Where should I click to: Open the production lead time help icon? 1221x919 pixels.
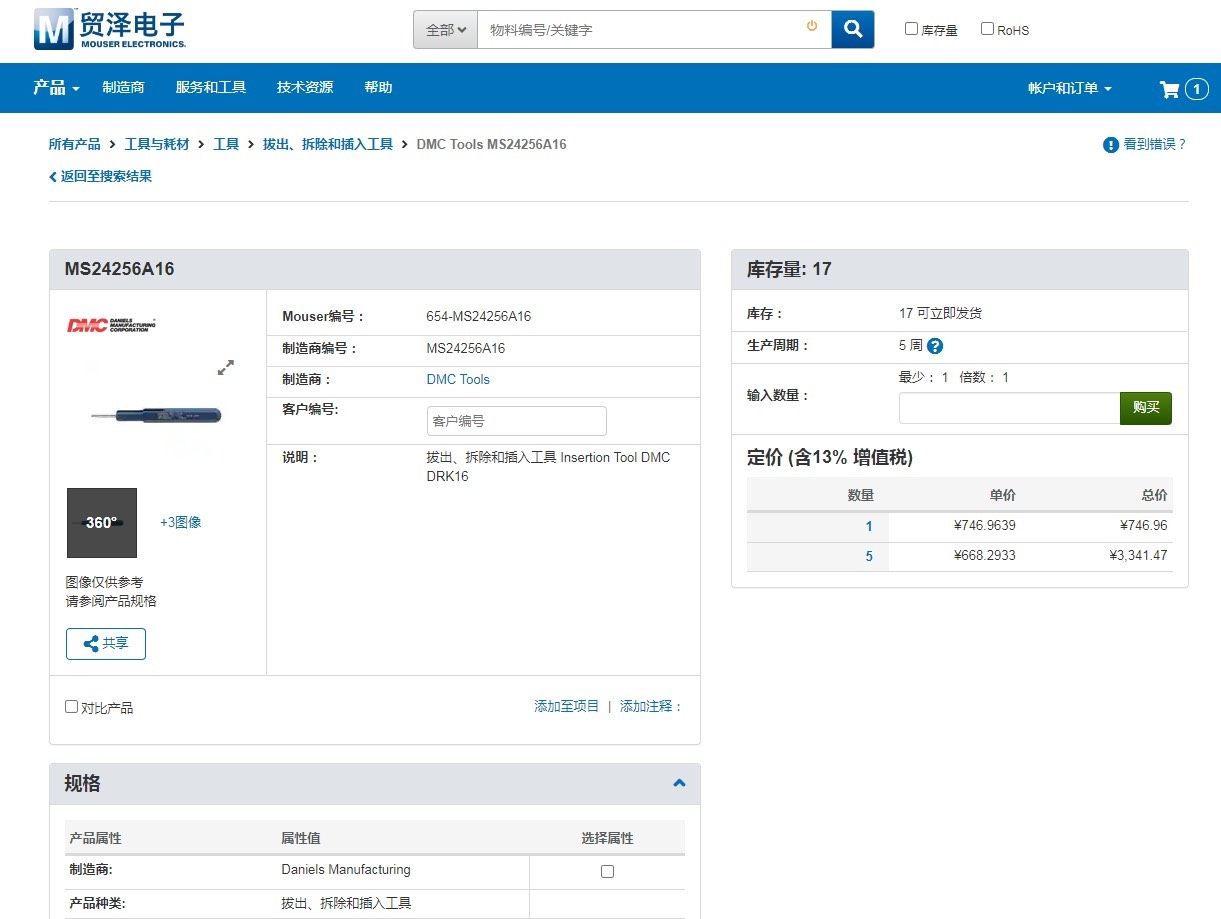[x=935, y=346]
